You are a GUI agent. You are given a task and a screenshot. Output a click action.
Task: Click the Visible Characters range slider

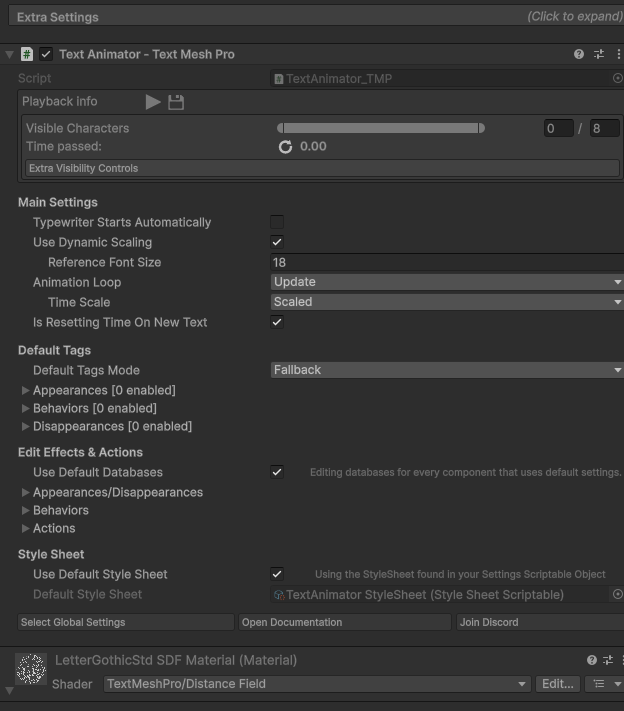point(381,128)
